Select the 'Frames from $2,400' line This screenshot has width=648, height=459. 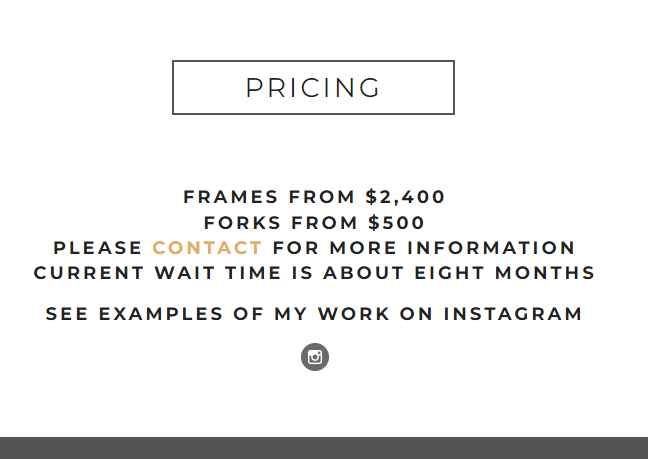[x=314, y=197]
